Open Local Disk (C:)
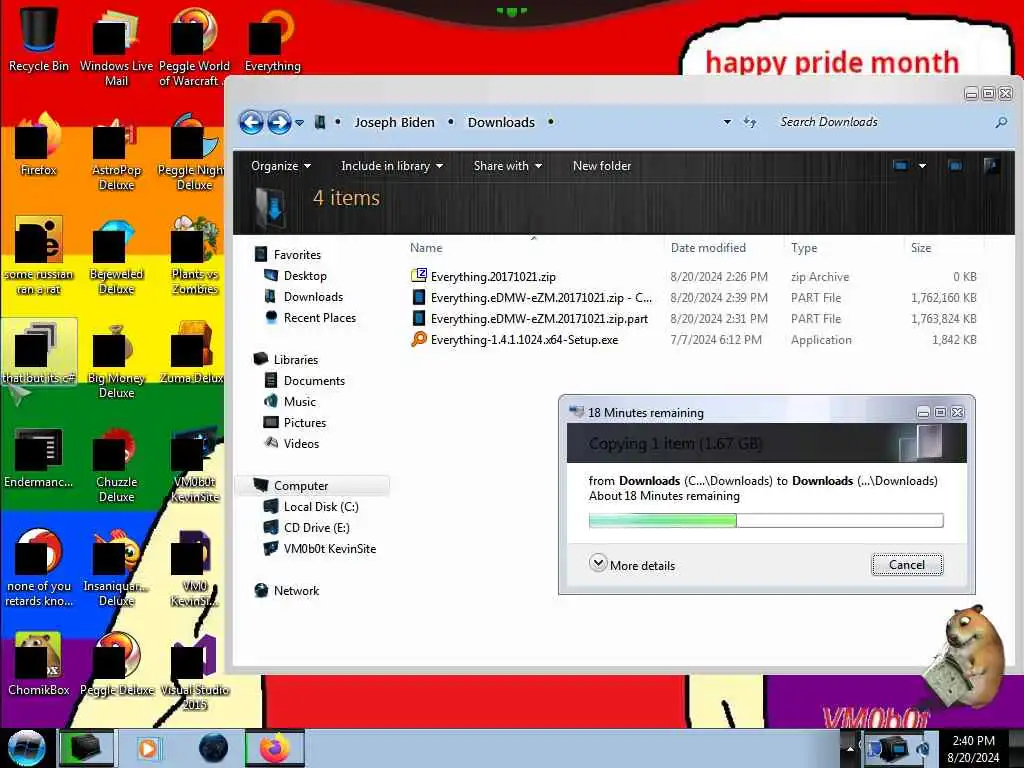Viewport: 1024px width, 768px height. pyautogui.click(x=321, y=507)
